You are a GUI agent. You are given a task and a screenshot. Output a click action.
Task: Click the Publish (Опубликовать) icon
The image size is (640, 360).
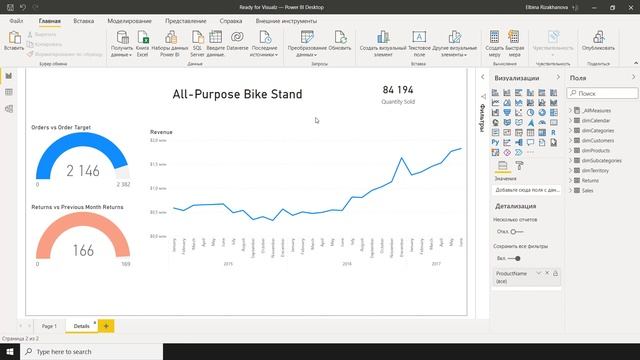pos(598,38)
